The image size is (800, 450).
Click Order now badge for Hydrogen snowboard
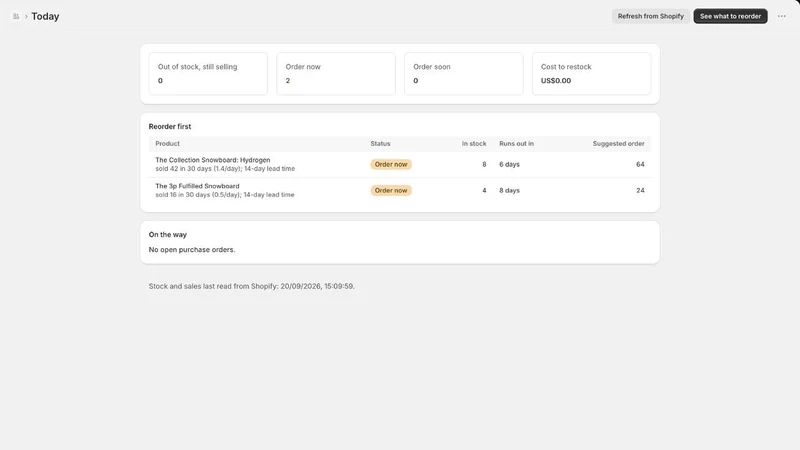pyautogui.click(x=391, y=164)
